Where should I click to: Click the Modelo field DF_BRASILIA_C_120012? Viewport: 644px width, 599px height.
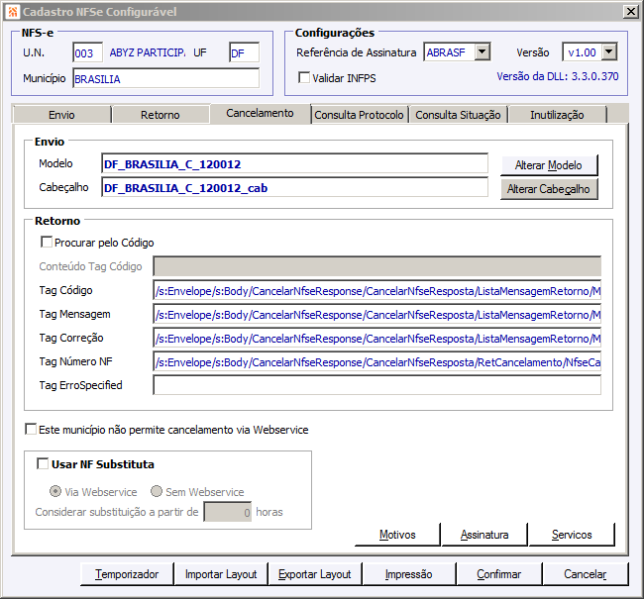tap(294, 164)
